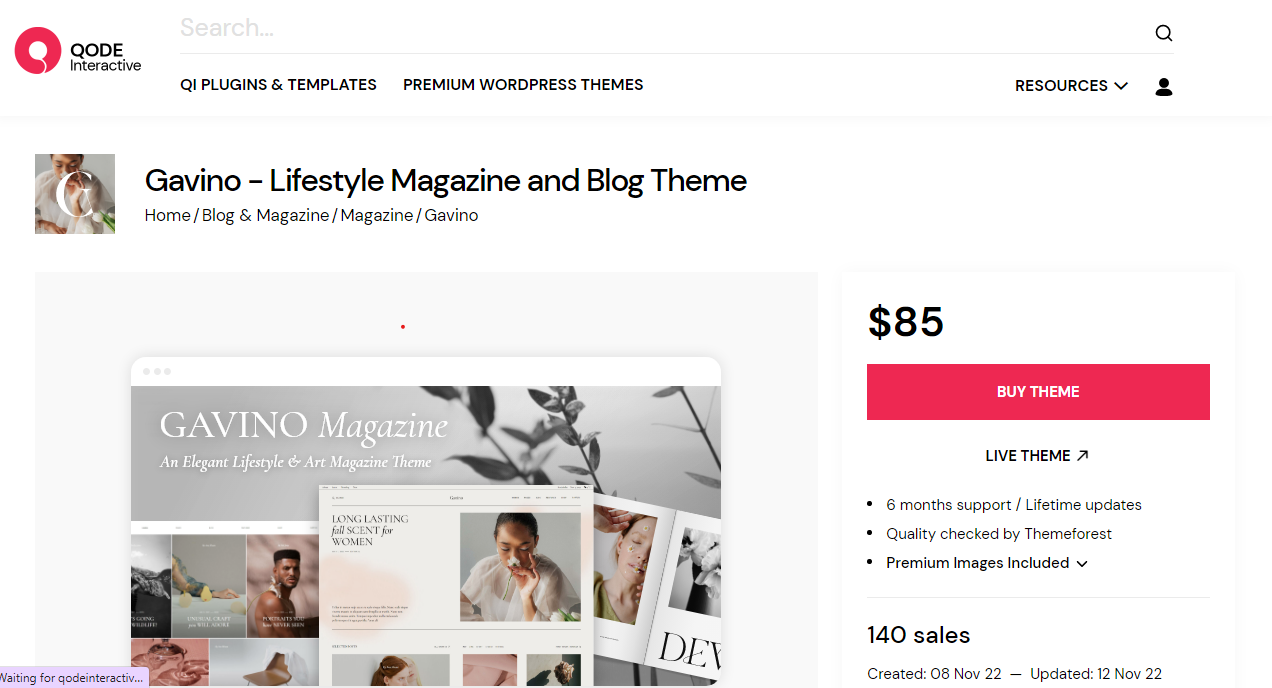Expand Premium Images Included details

[x=986, y=563]
